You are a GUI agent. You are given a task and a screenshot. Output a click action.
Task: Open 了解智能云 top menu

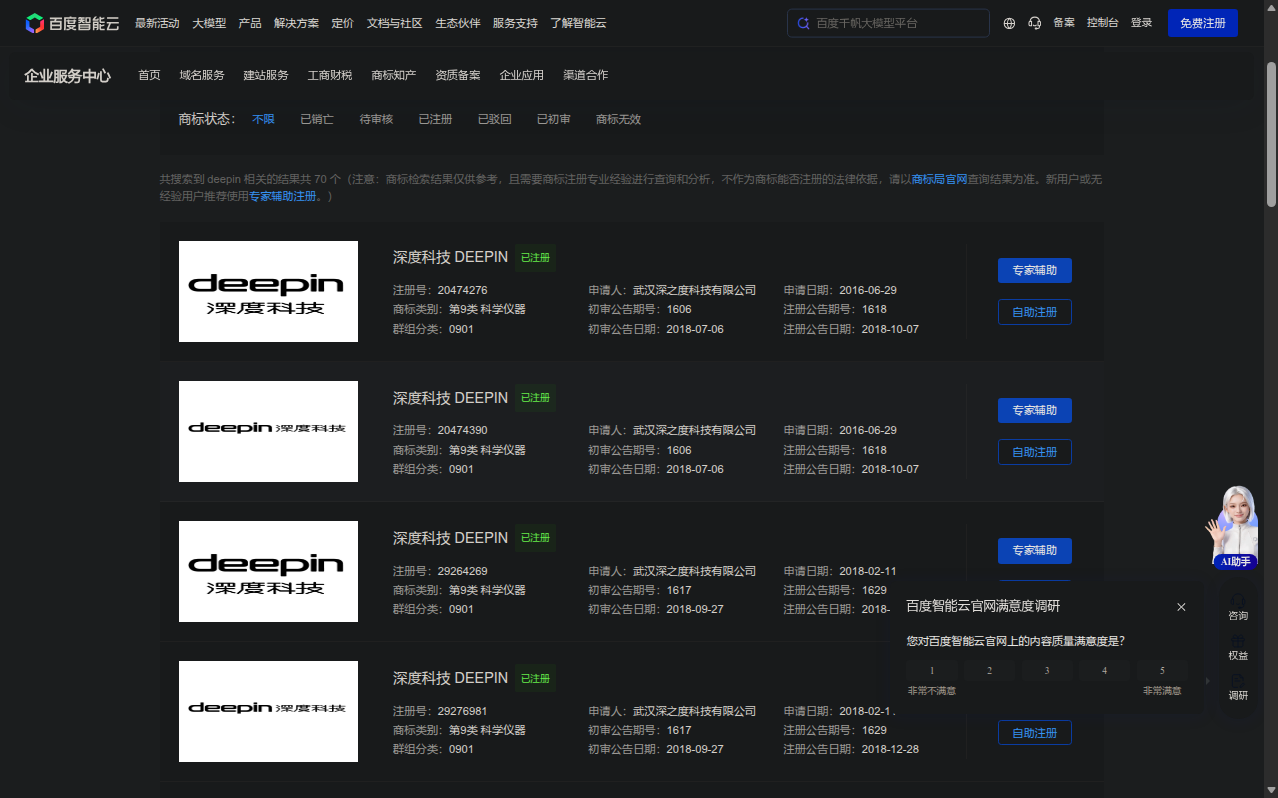578,23
